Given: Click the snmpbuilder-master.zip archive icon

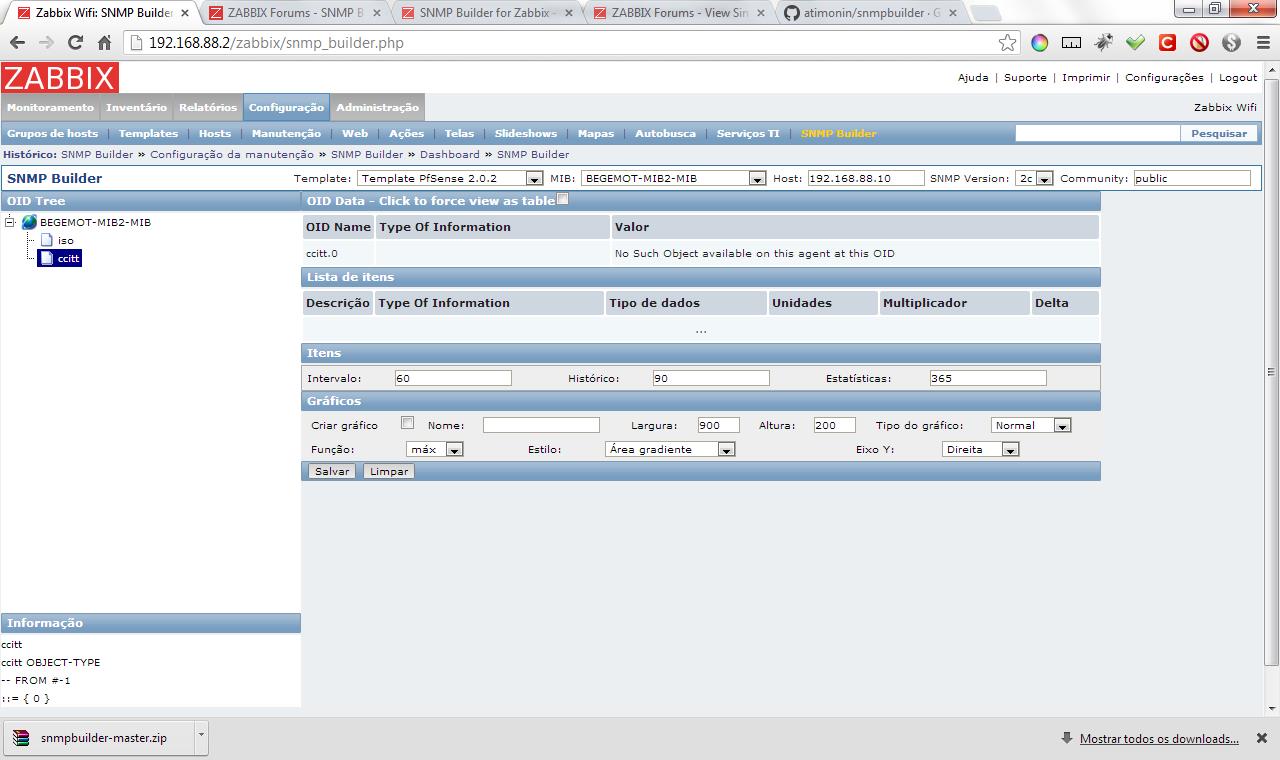Looking at the screenshot, I should 21,738.
